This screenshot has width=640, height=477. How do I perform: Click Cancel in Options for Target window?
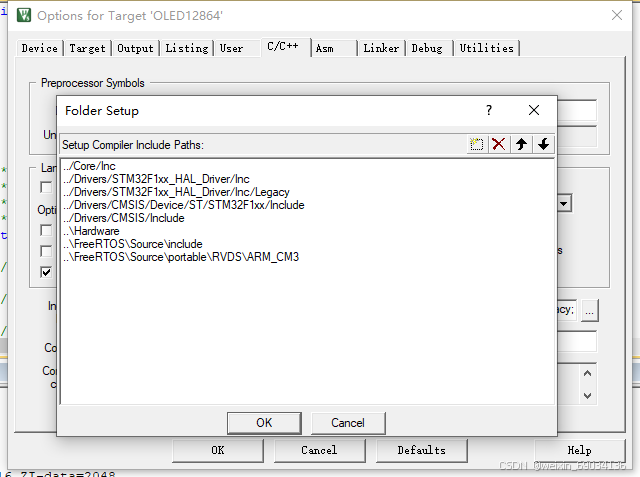pyautogui.click(x=319, y=450)
